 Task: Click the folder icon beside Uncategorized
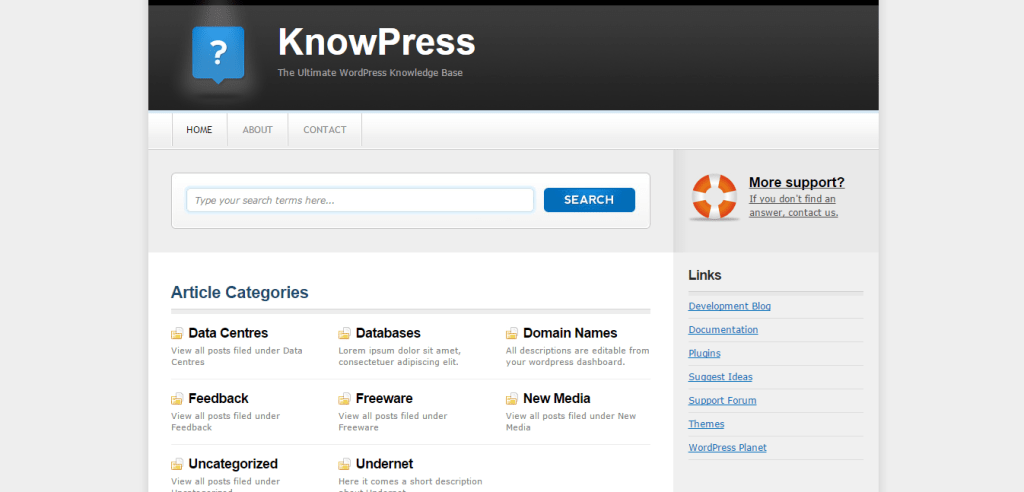[x=177, y=465]
